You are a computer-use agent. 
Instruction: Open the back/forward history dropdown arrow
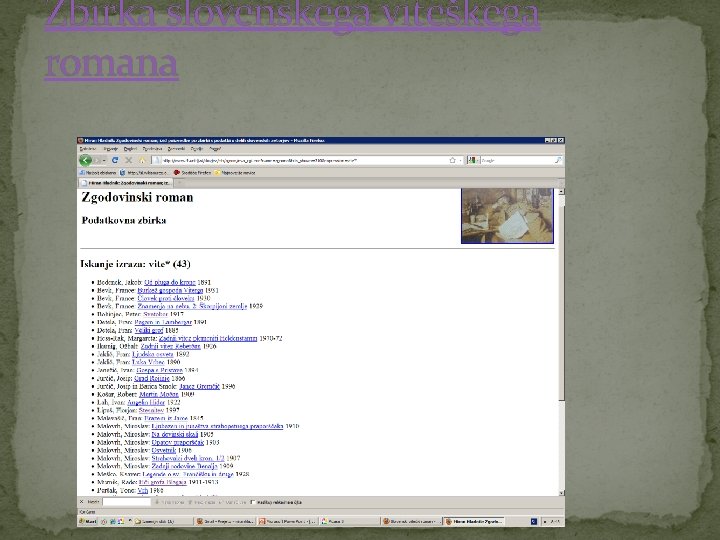104,160
